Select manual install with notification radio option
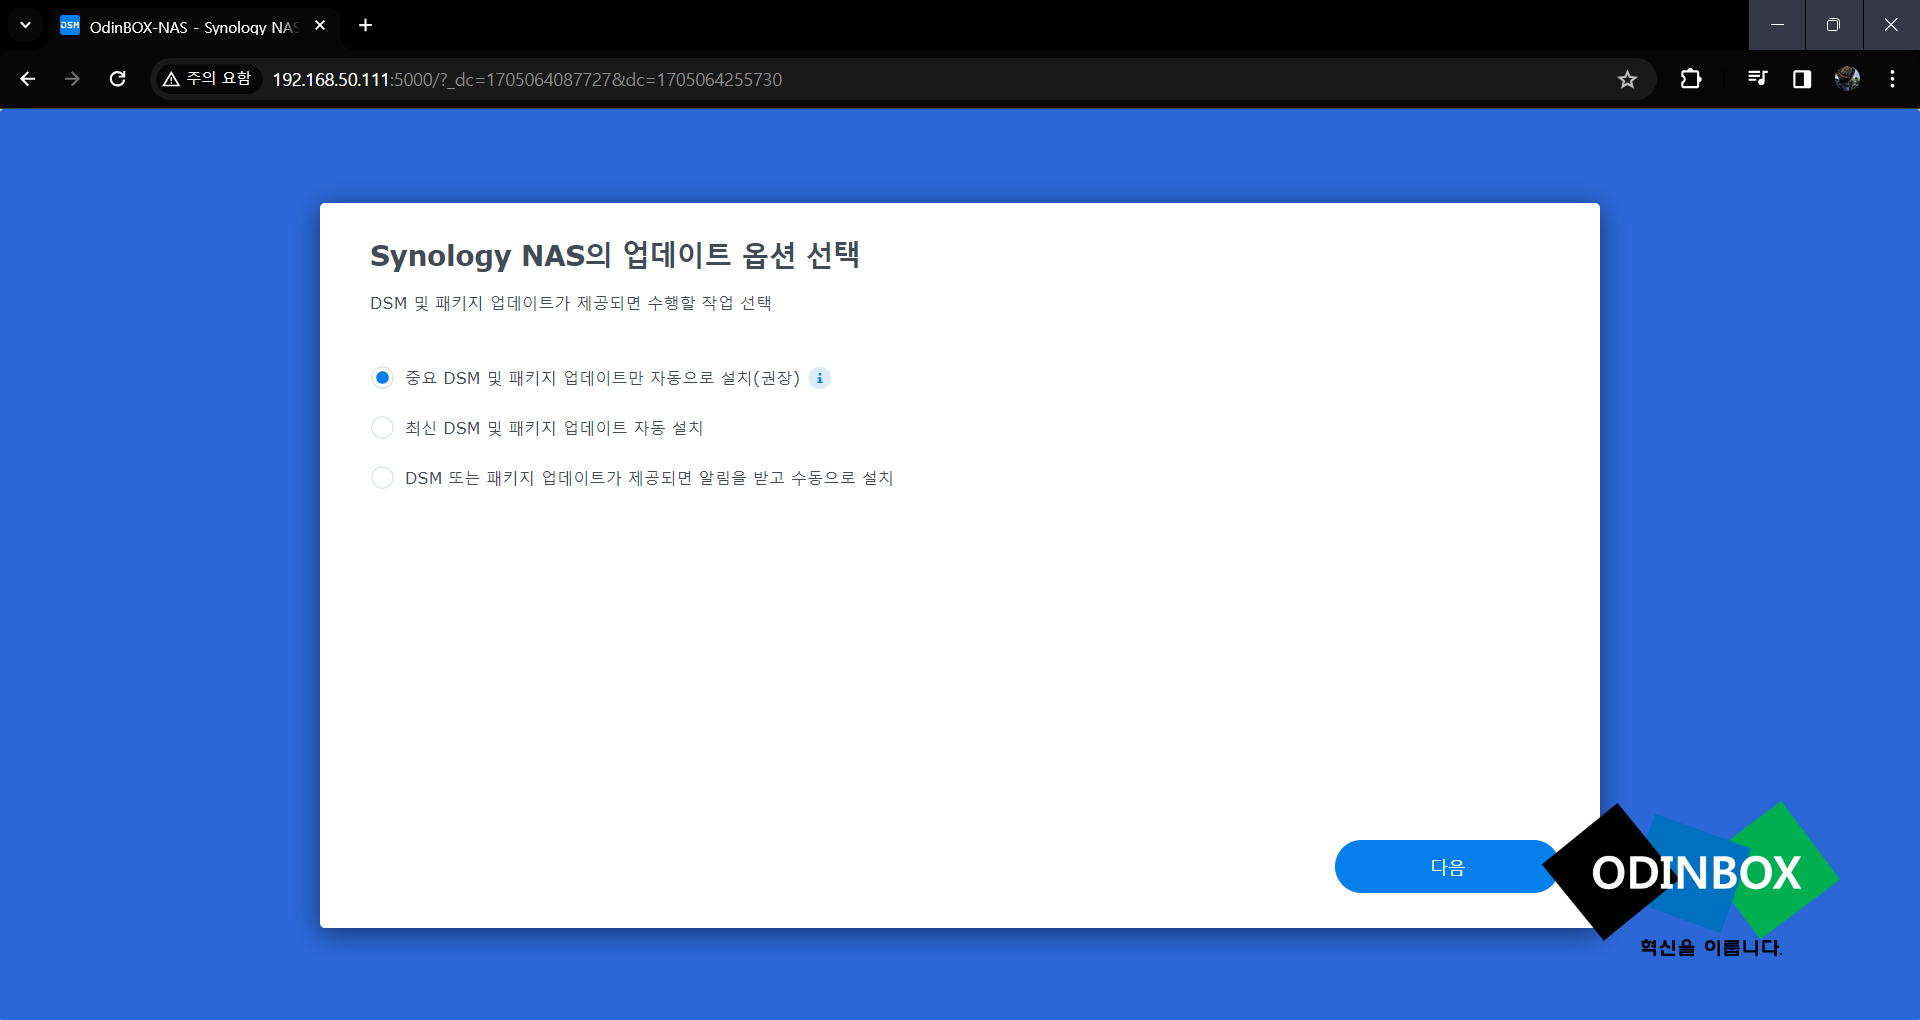 pyautogui.click(x=382, y=478)
